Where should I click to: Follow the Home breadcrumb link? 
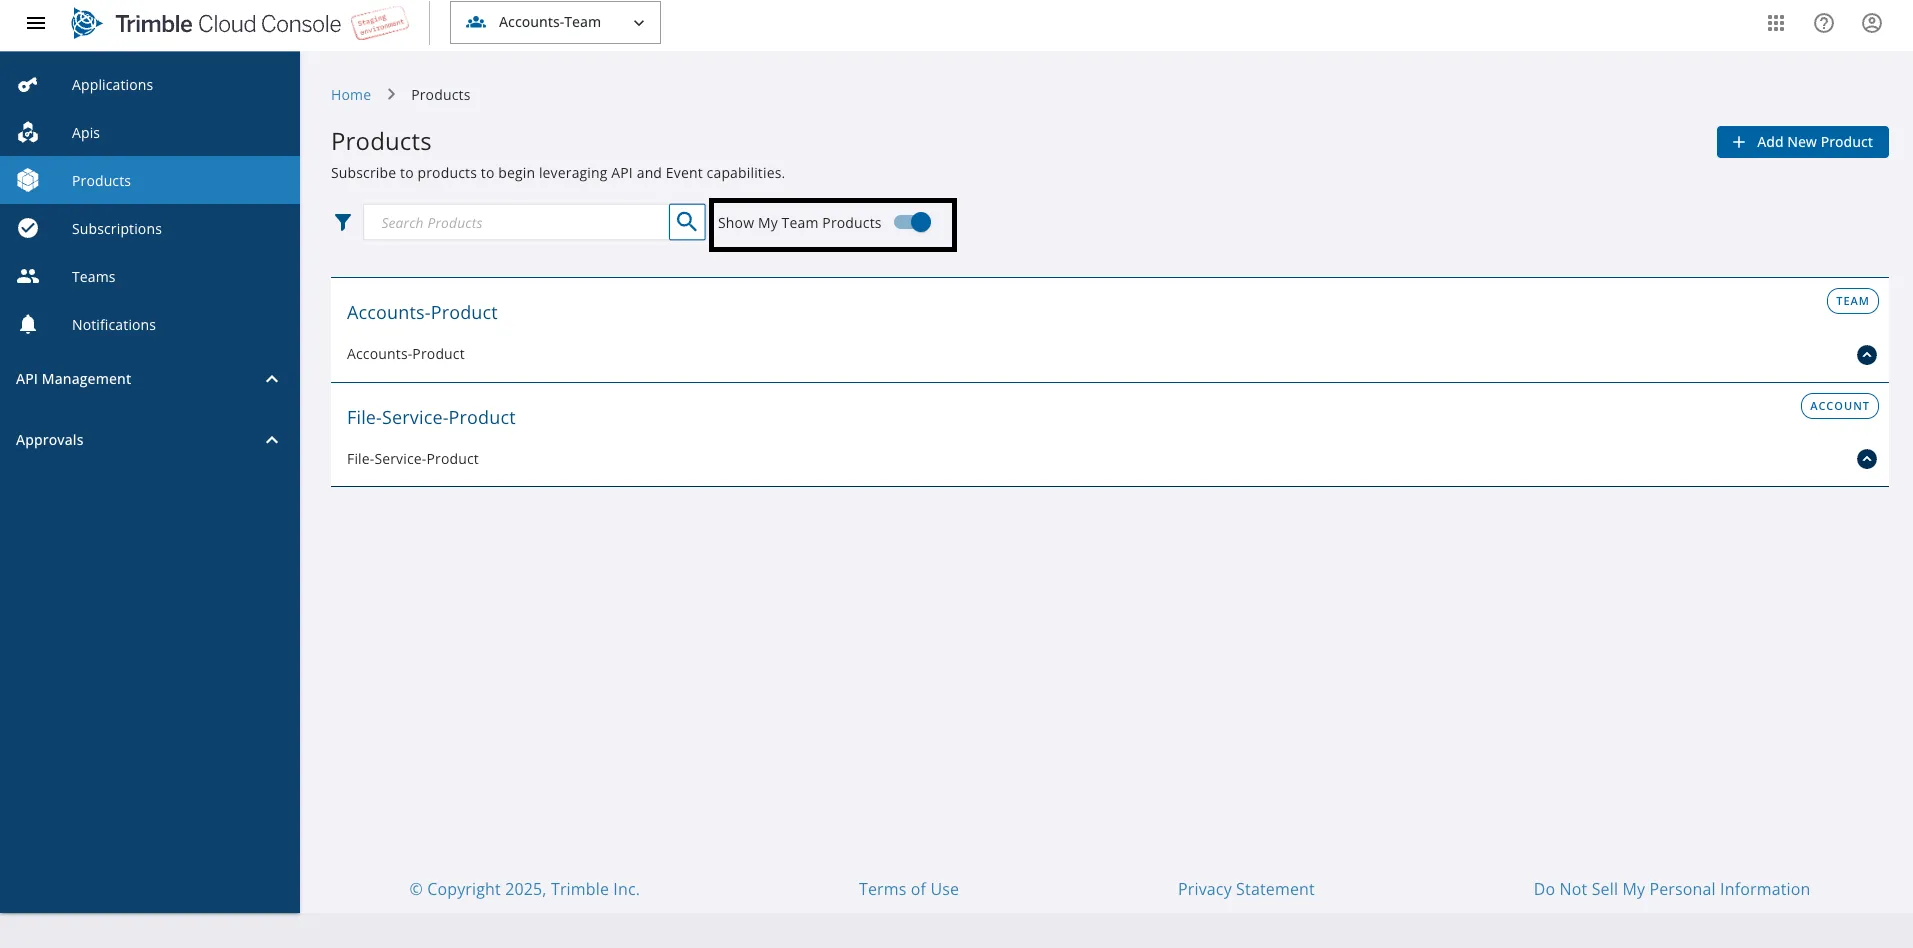351,95
